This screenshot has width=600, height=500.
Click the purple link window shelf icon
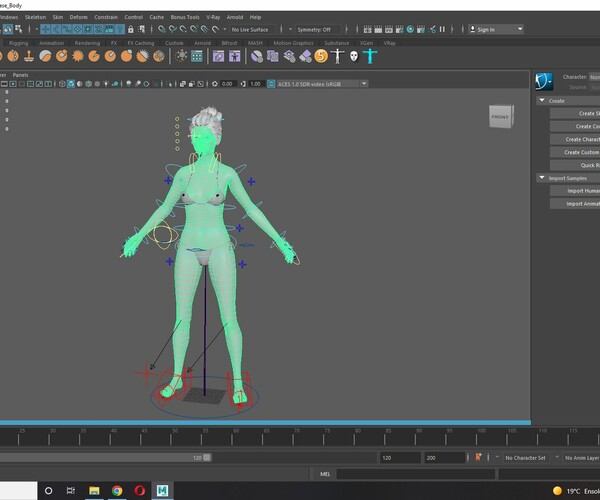pyautogui.click(x=218, y=56)
